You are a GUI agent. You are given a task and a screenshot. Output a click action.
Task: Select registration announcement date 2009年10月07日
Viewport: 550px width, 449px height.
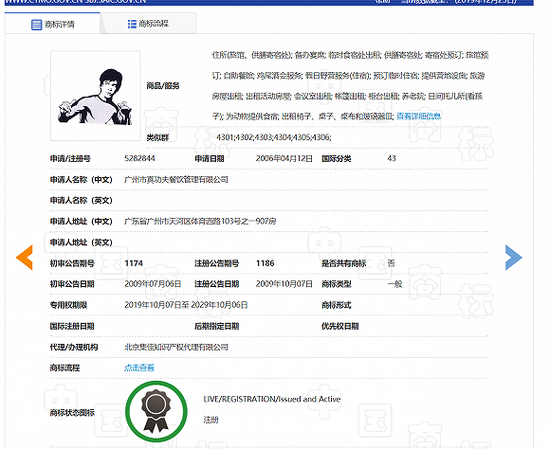pyautogui.click(x=284, y=284)
